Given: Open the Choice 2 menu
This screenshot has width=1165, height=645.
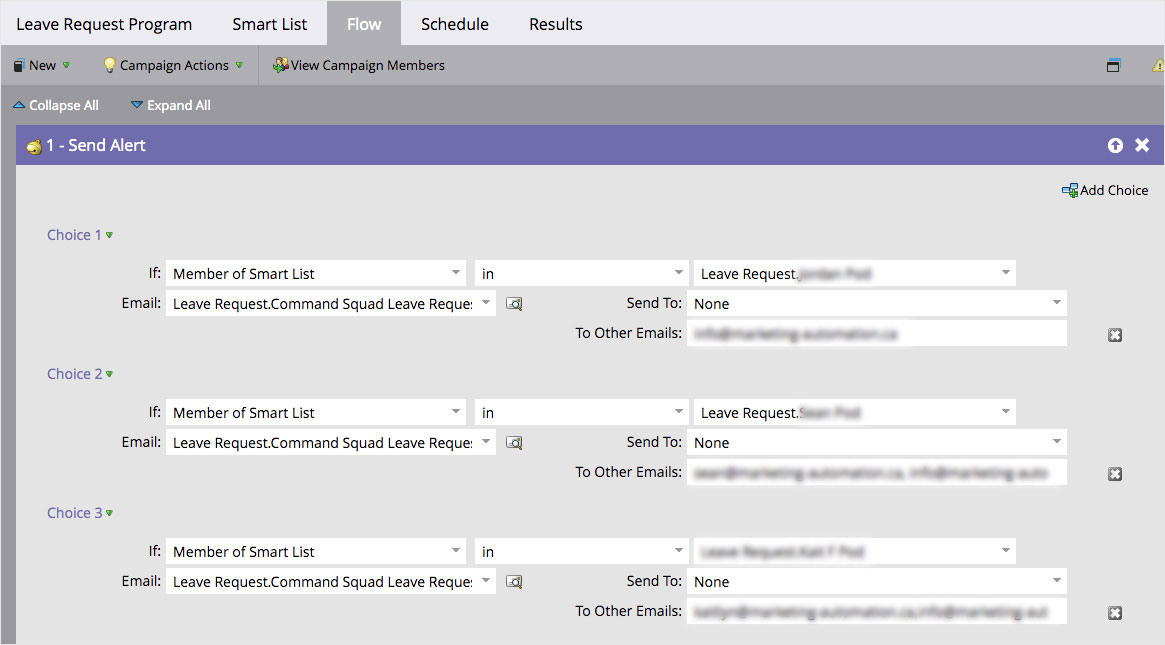Looking at the screenshot, I should pos(79,374).
